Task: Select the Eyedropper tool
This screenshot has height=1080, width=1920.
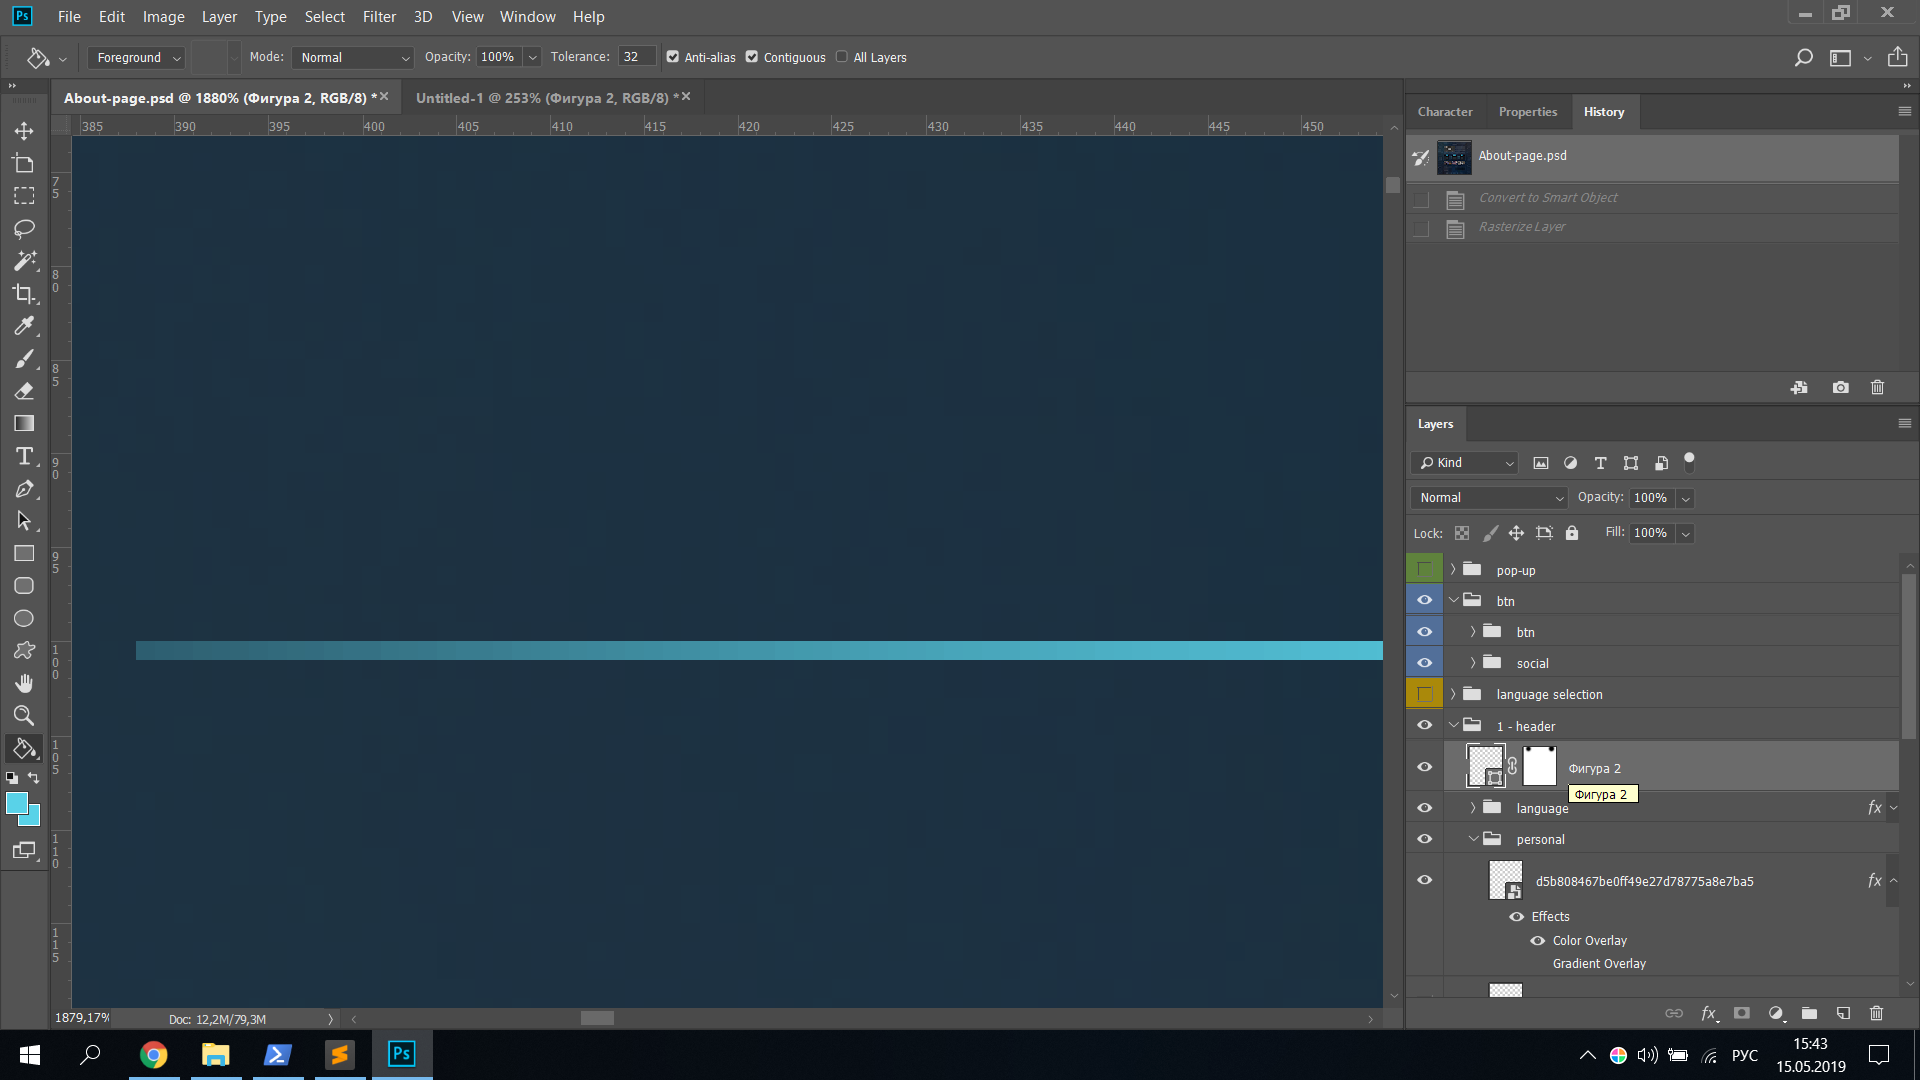Action: click(x=24, y=326)
